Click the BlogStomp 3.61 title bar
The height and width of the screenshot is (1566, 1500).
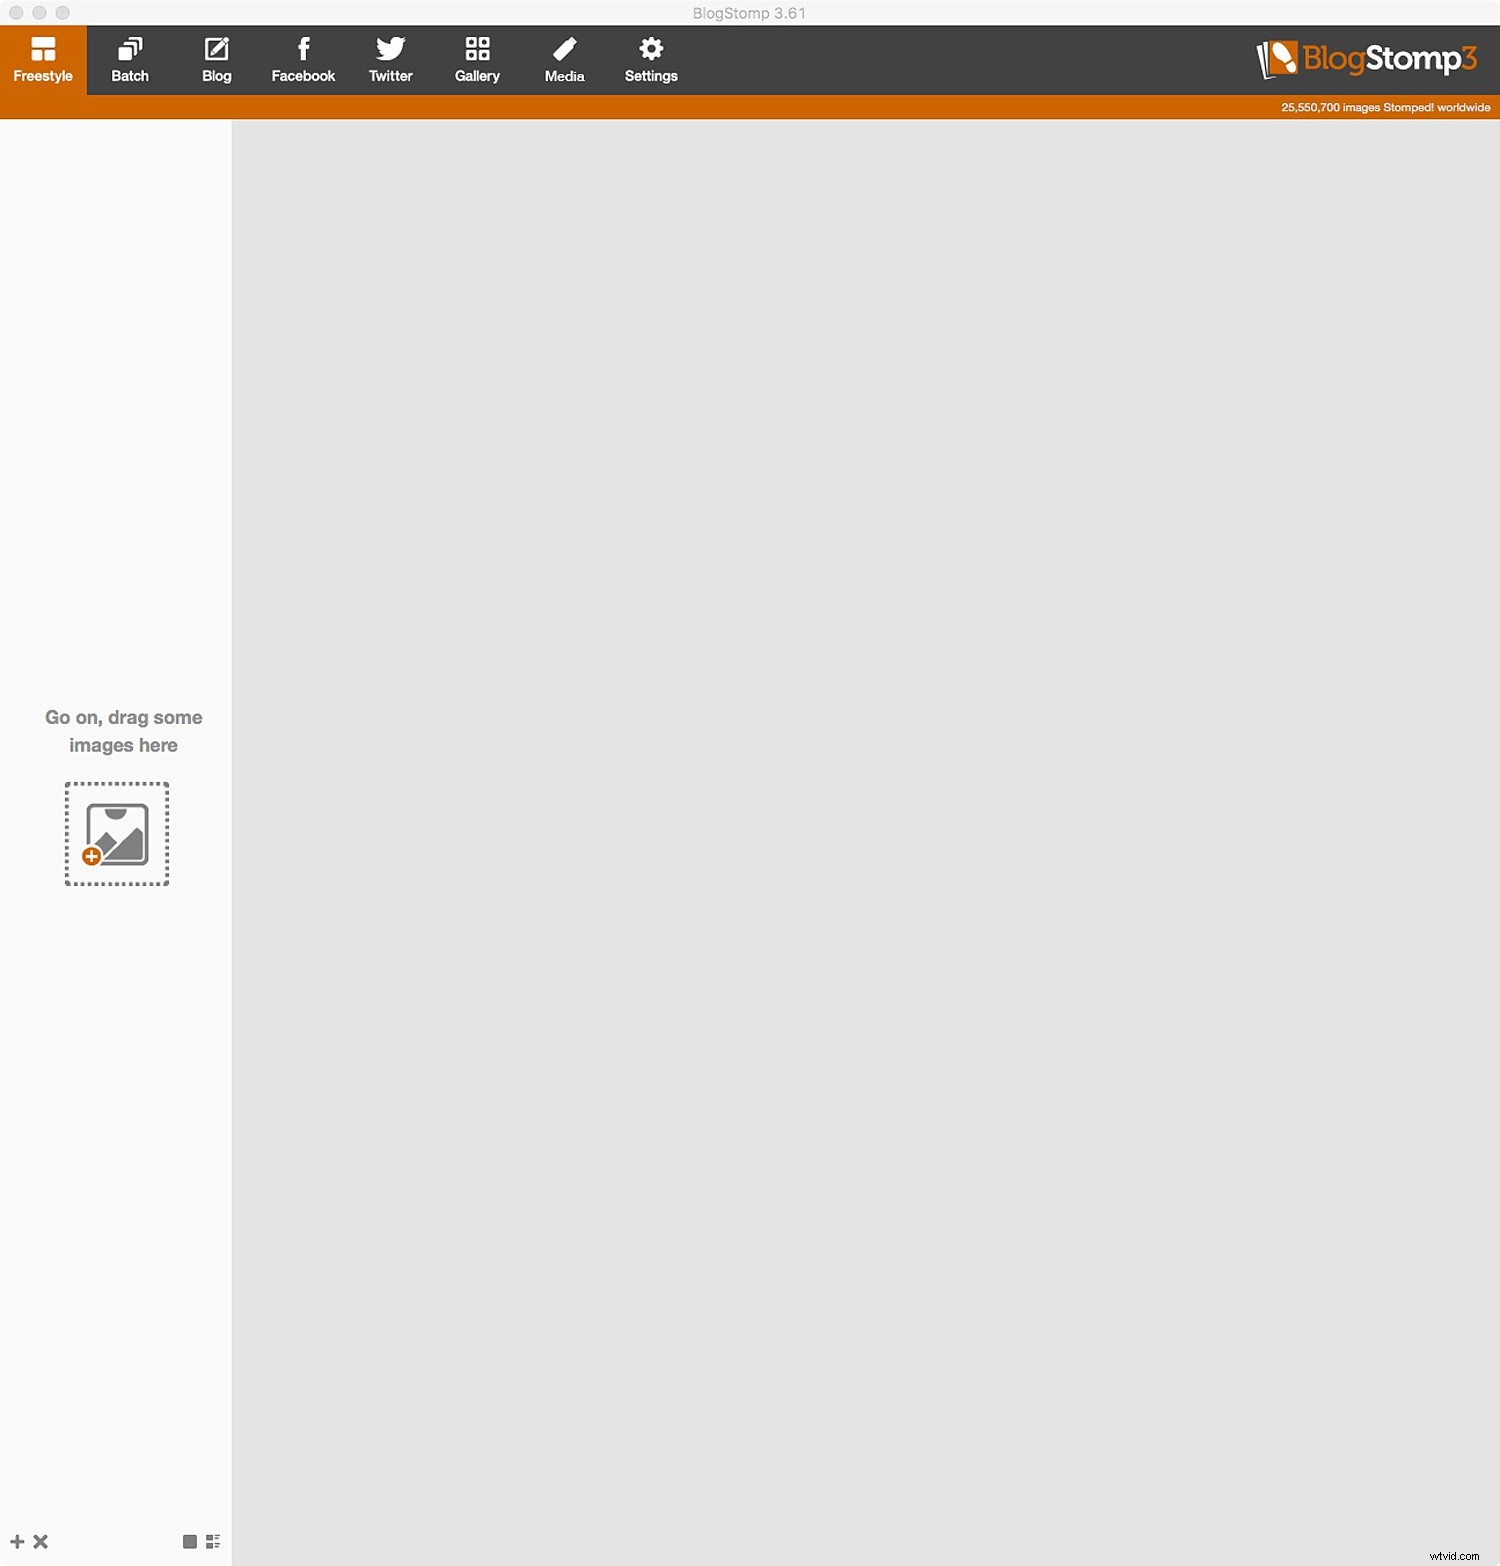[748, 13]
